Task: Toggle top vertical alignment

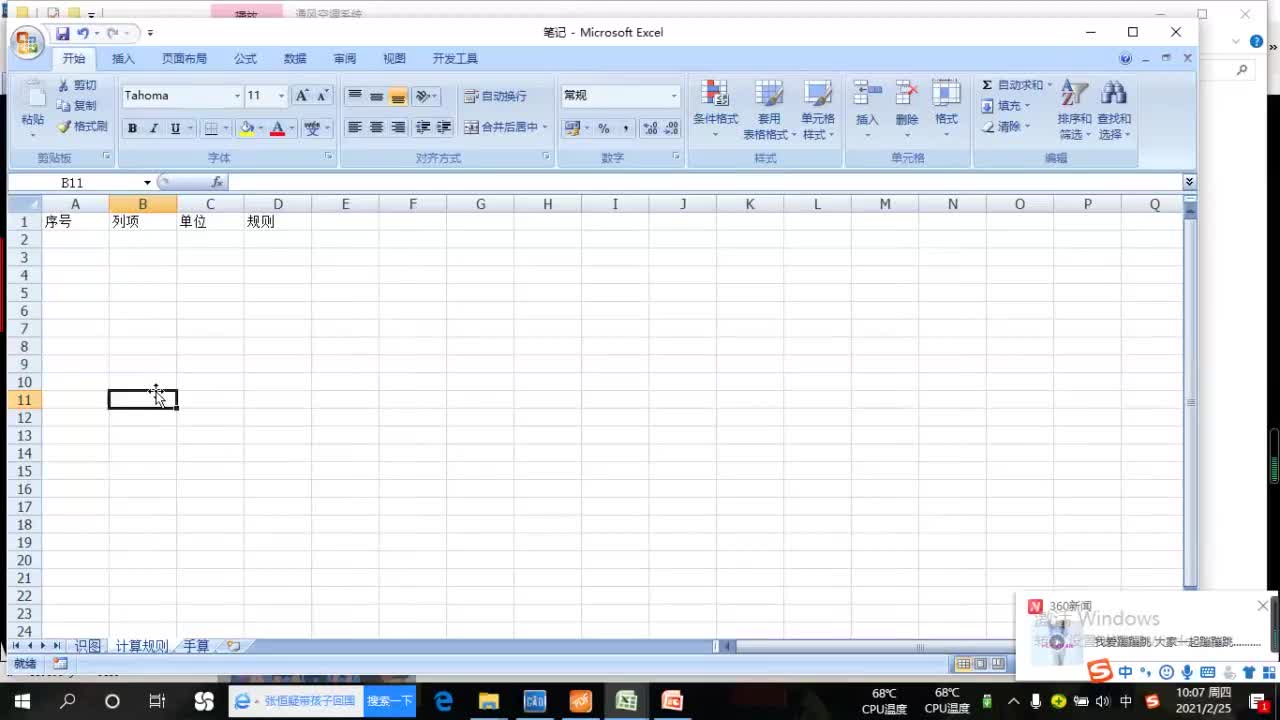Action: pos(355,96)
